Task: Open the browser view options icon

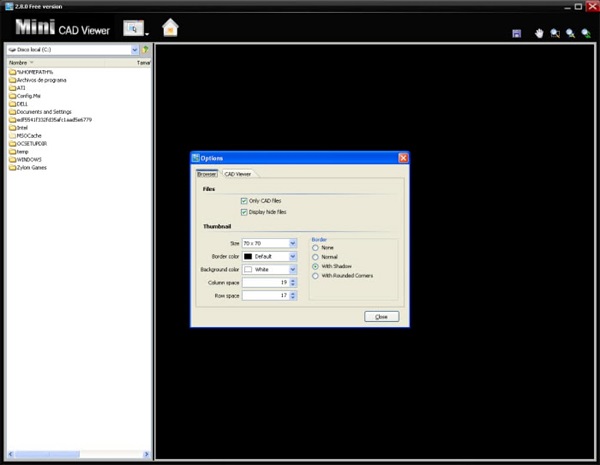Action: (x=134, y=28)
